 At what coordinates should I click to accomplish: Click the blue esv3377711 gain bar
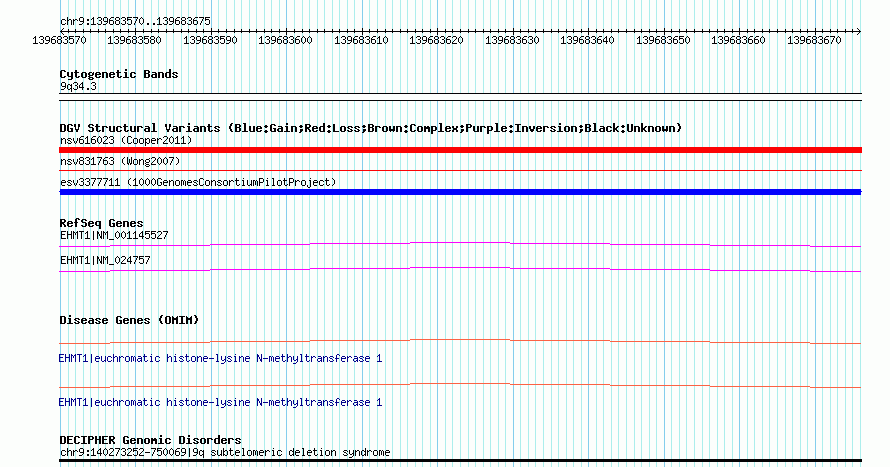click(460, 192)
